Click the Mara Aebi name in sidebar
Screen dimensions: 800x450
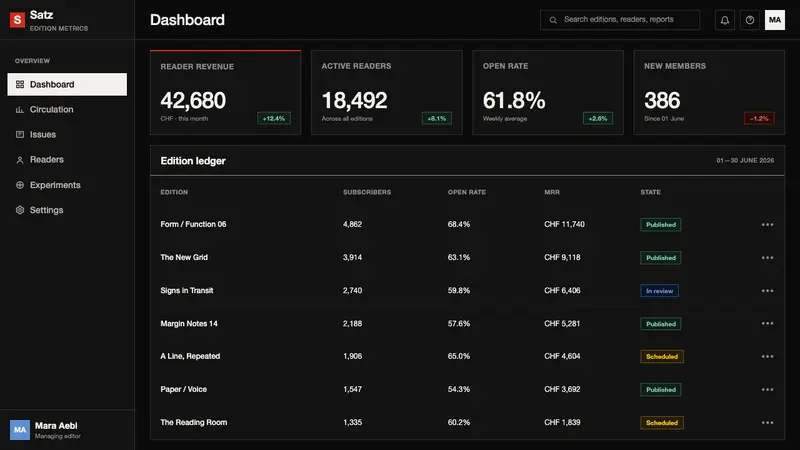[x=56, y=426]
